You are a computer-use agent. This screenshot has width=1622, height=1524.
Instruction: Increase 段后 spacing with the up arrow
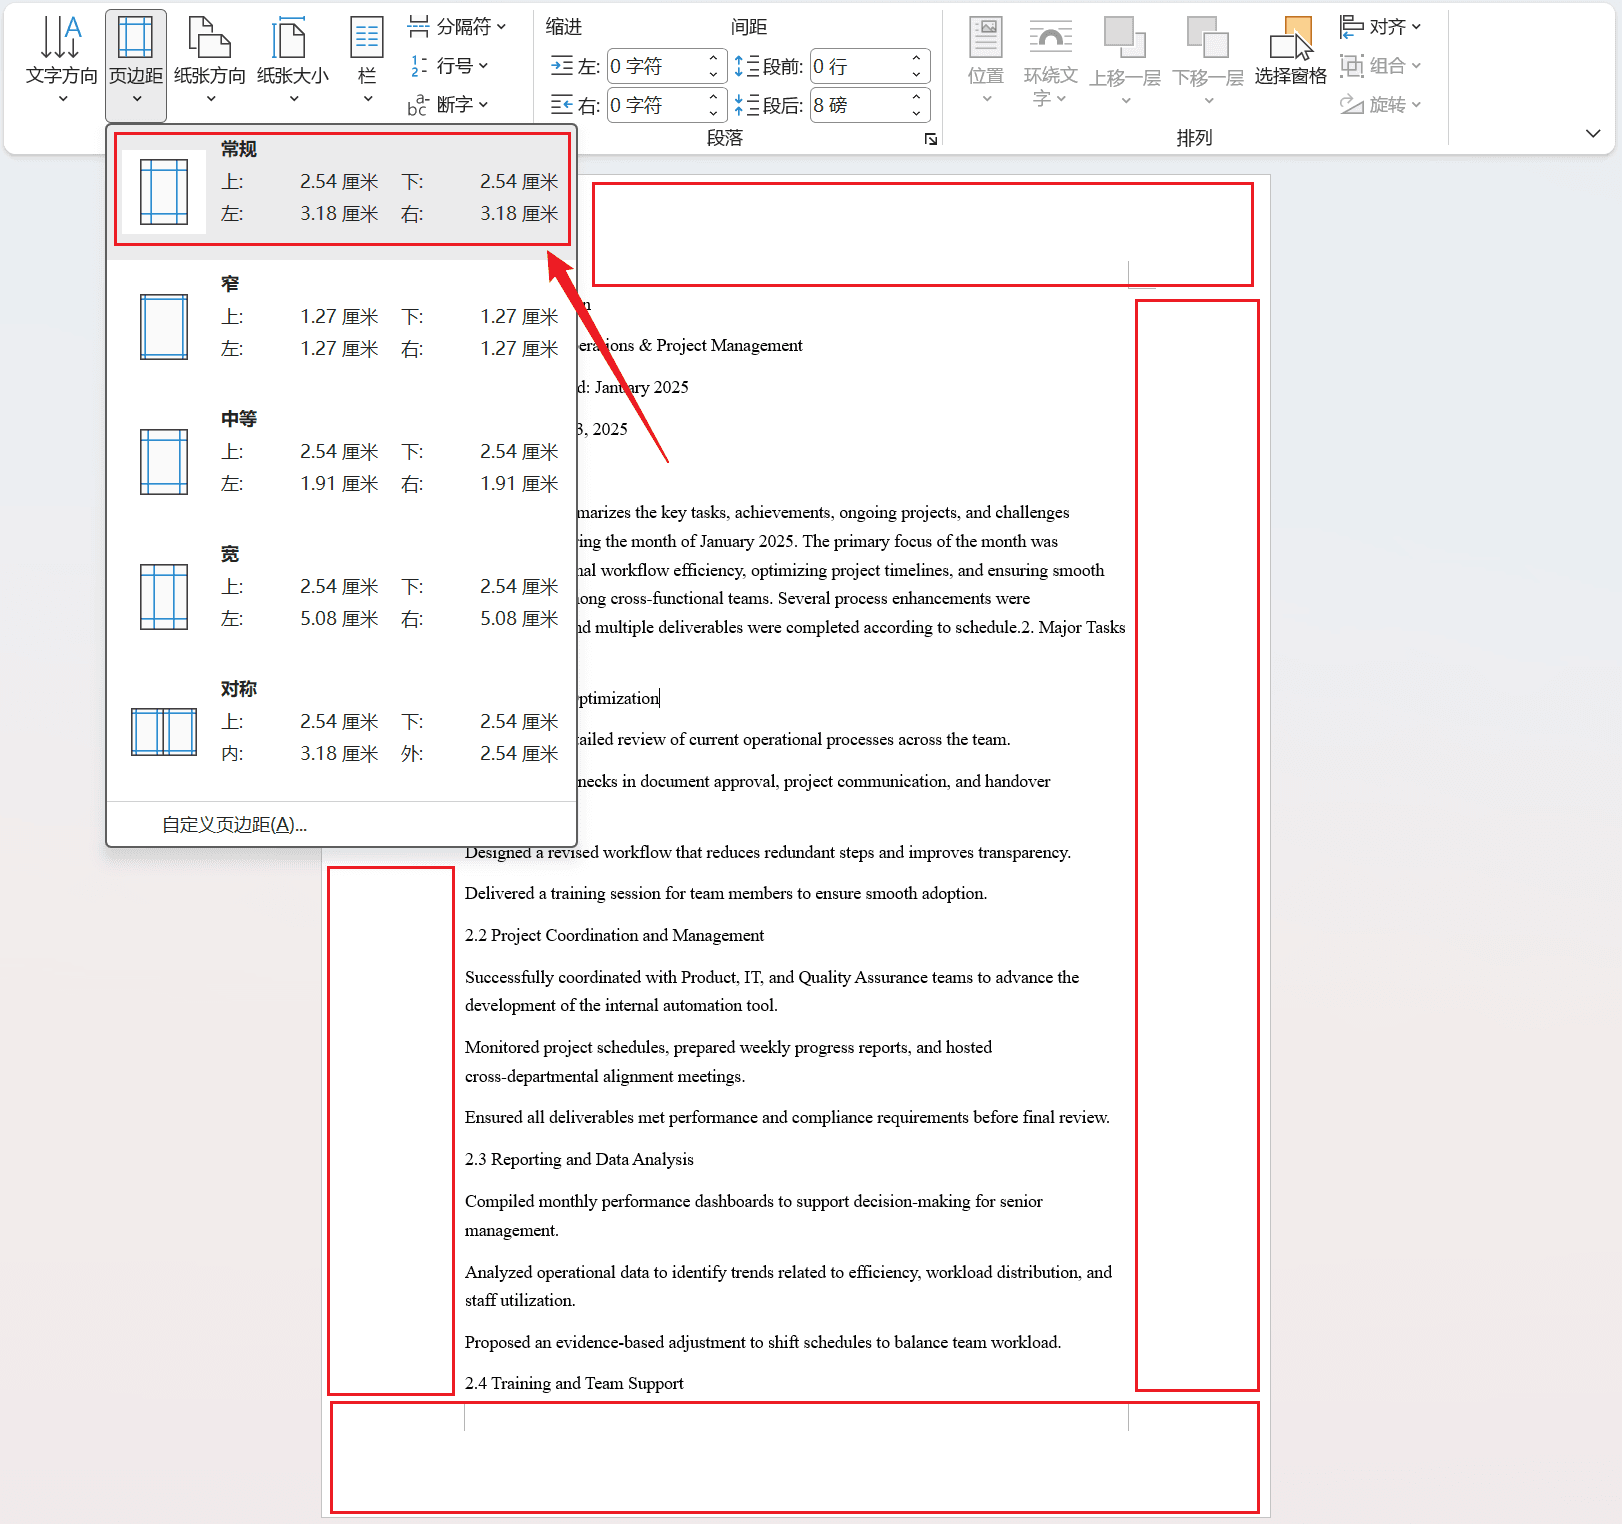point(917,96)
